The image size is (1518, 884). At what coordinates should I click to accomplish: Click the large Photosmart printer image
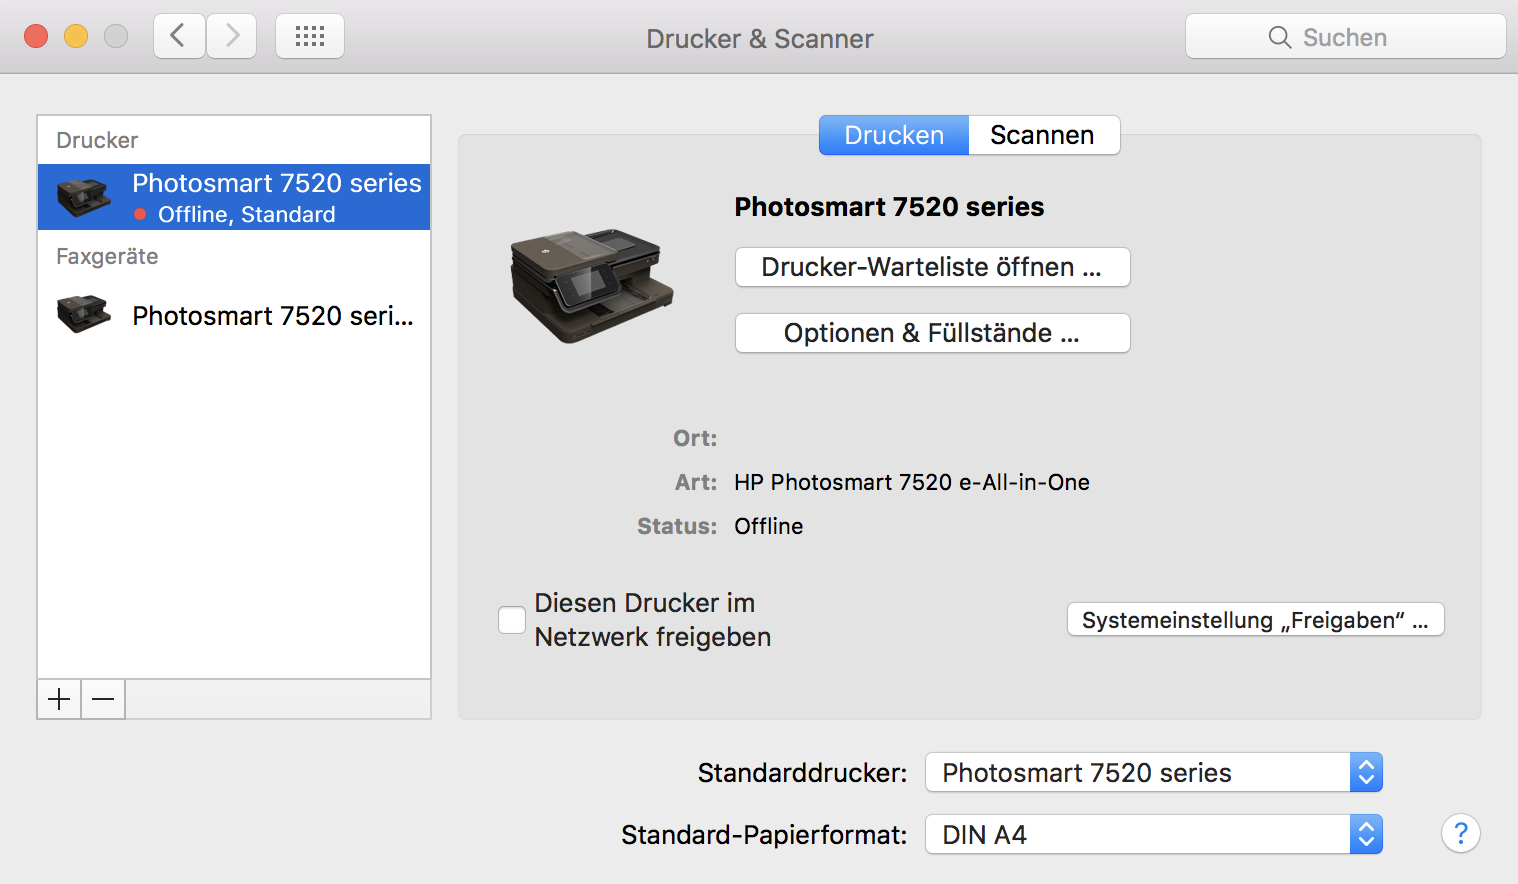coord(591,286)
